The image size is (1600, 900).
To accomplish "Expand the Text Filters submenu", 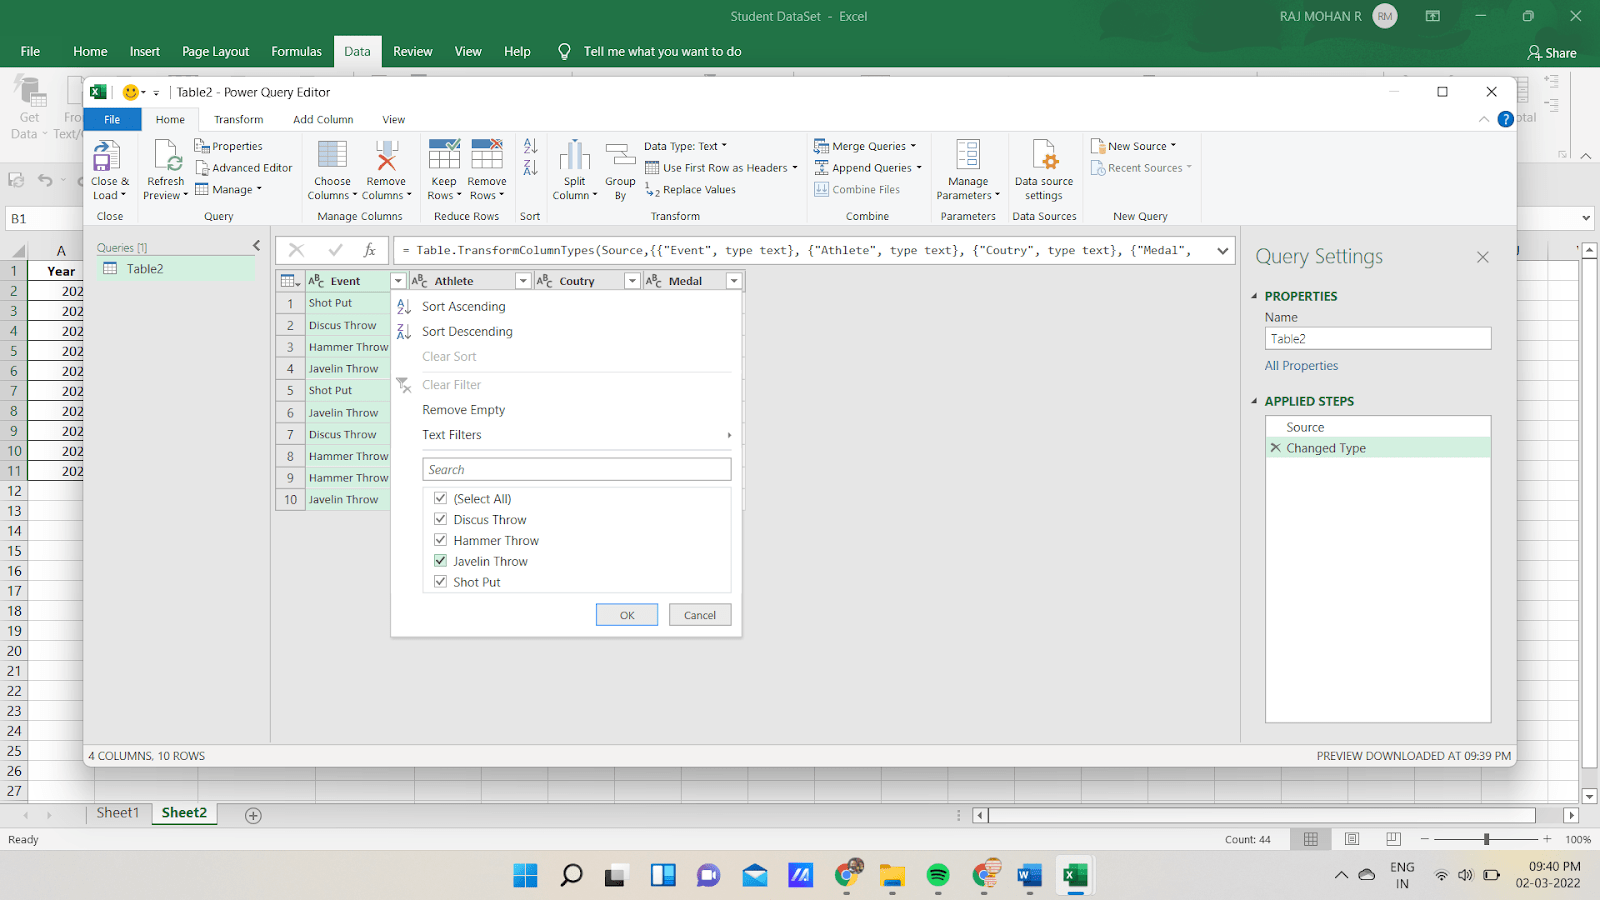I will coord(576,434).
